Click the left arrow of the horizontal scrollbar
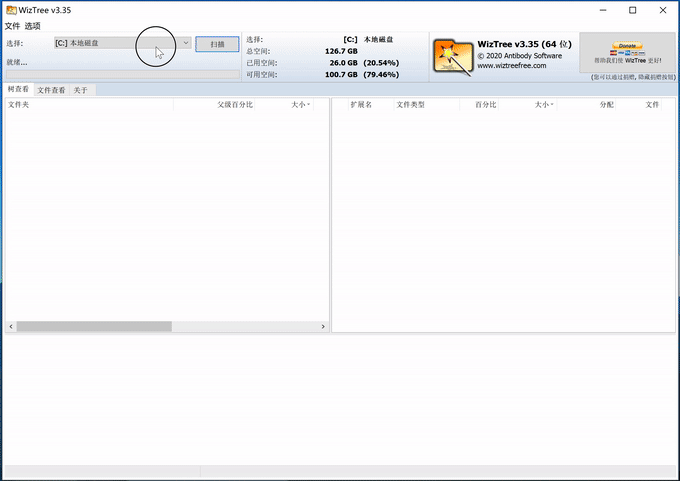Image resolution: width=680 pixels, height=481 pixels. click(x=11, y=327)
